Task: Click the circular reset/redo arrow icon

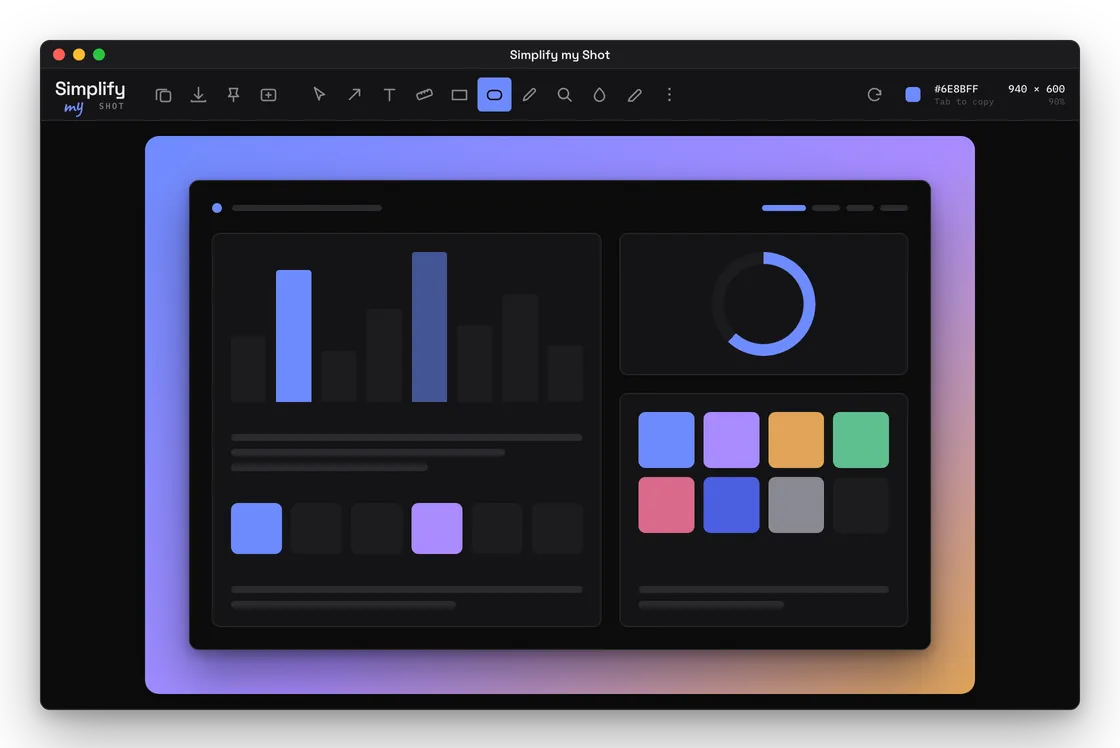Action: click(874, 94)
